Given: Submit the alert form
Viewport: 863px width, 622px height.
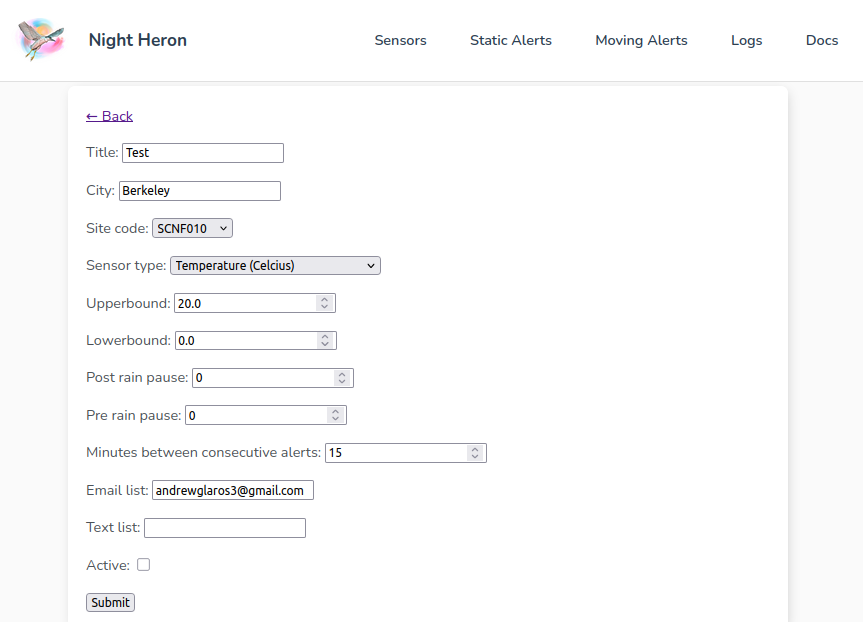Looking at the screenshot, I should pyautogui.click(x=110, y=603).
